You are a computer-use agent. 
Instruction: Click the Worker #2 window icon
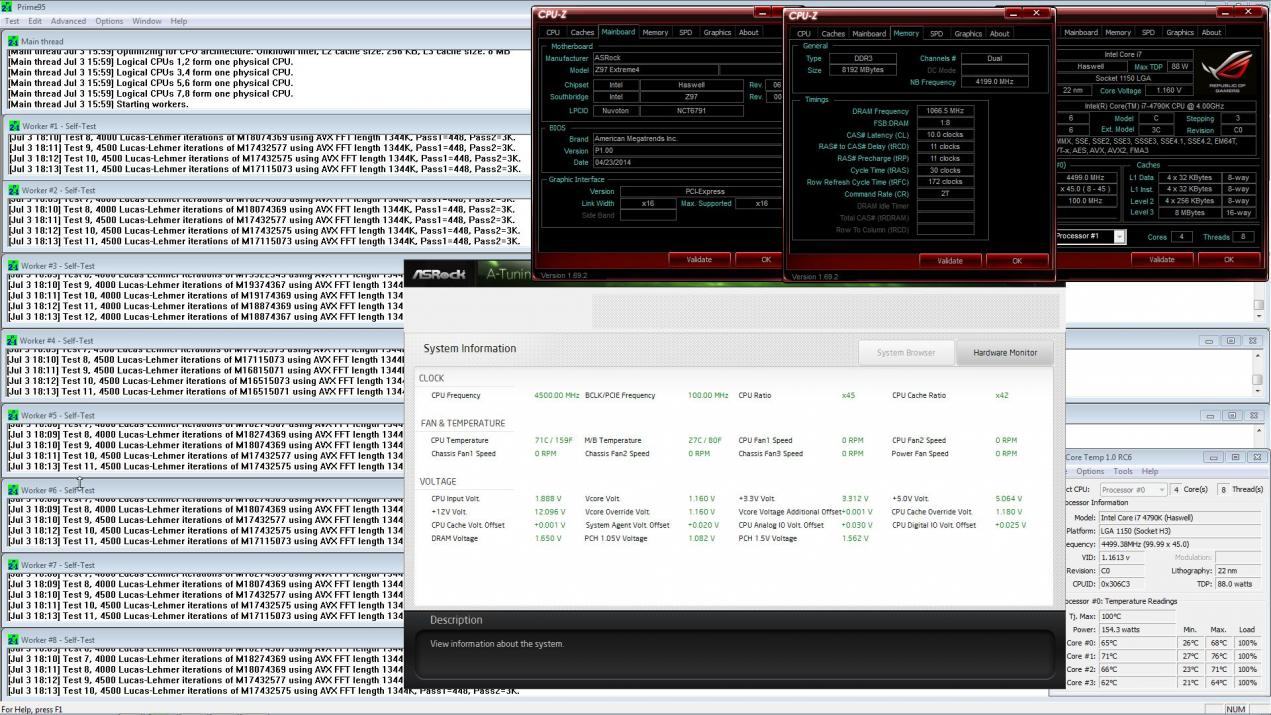click(13, 190)
